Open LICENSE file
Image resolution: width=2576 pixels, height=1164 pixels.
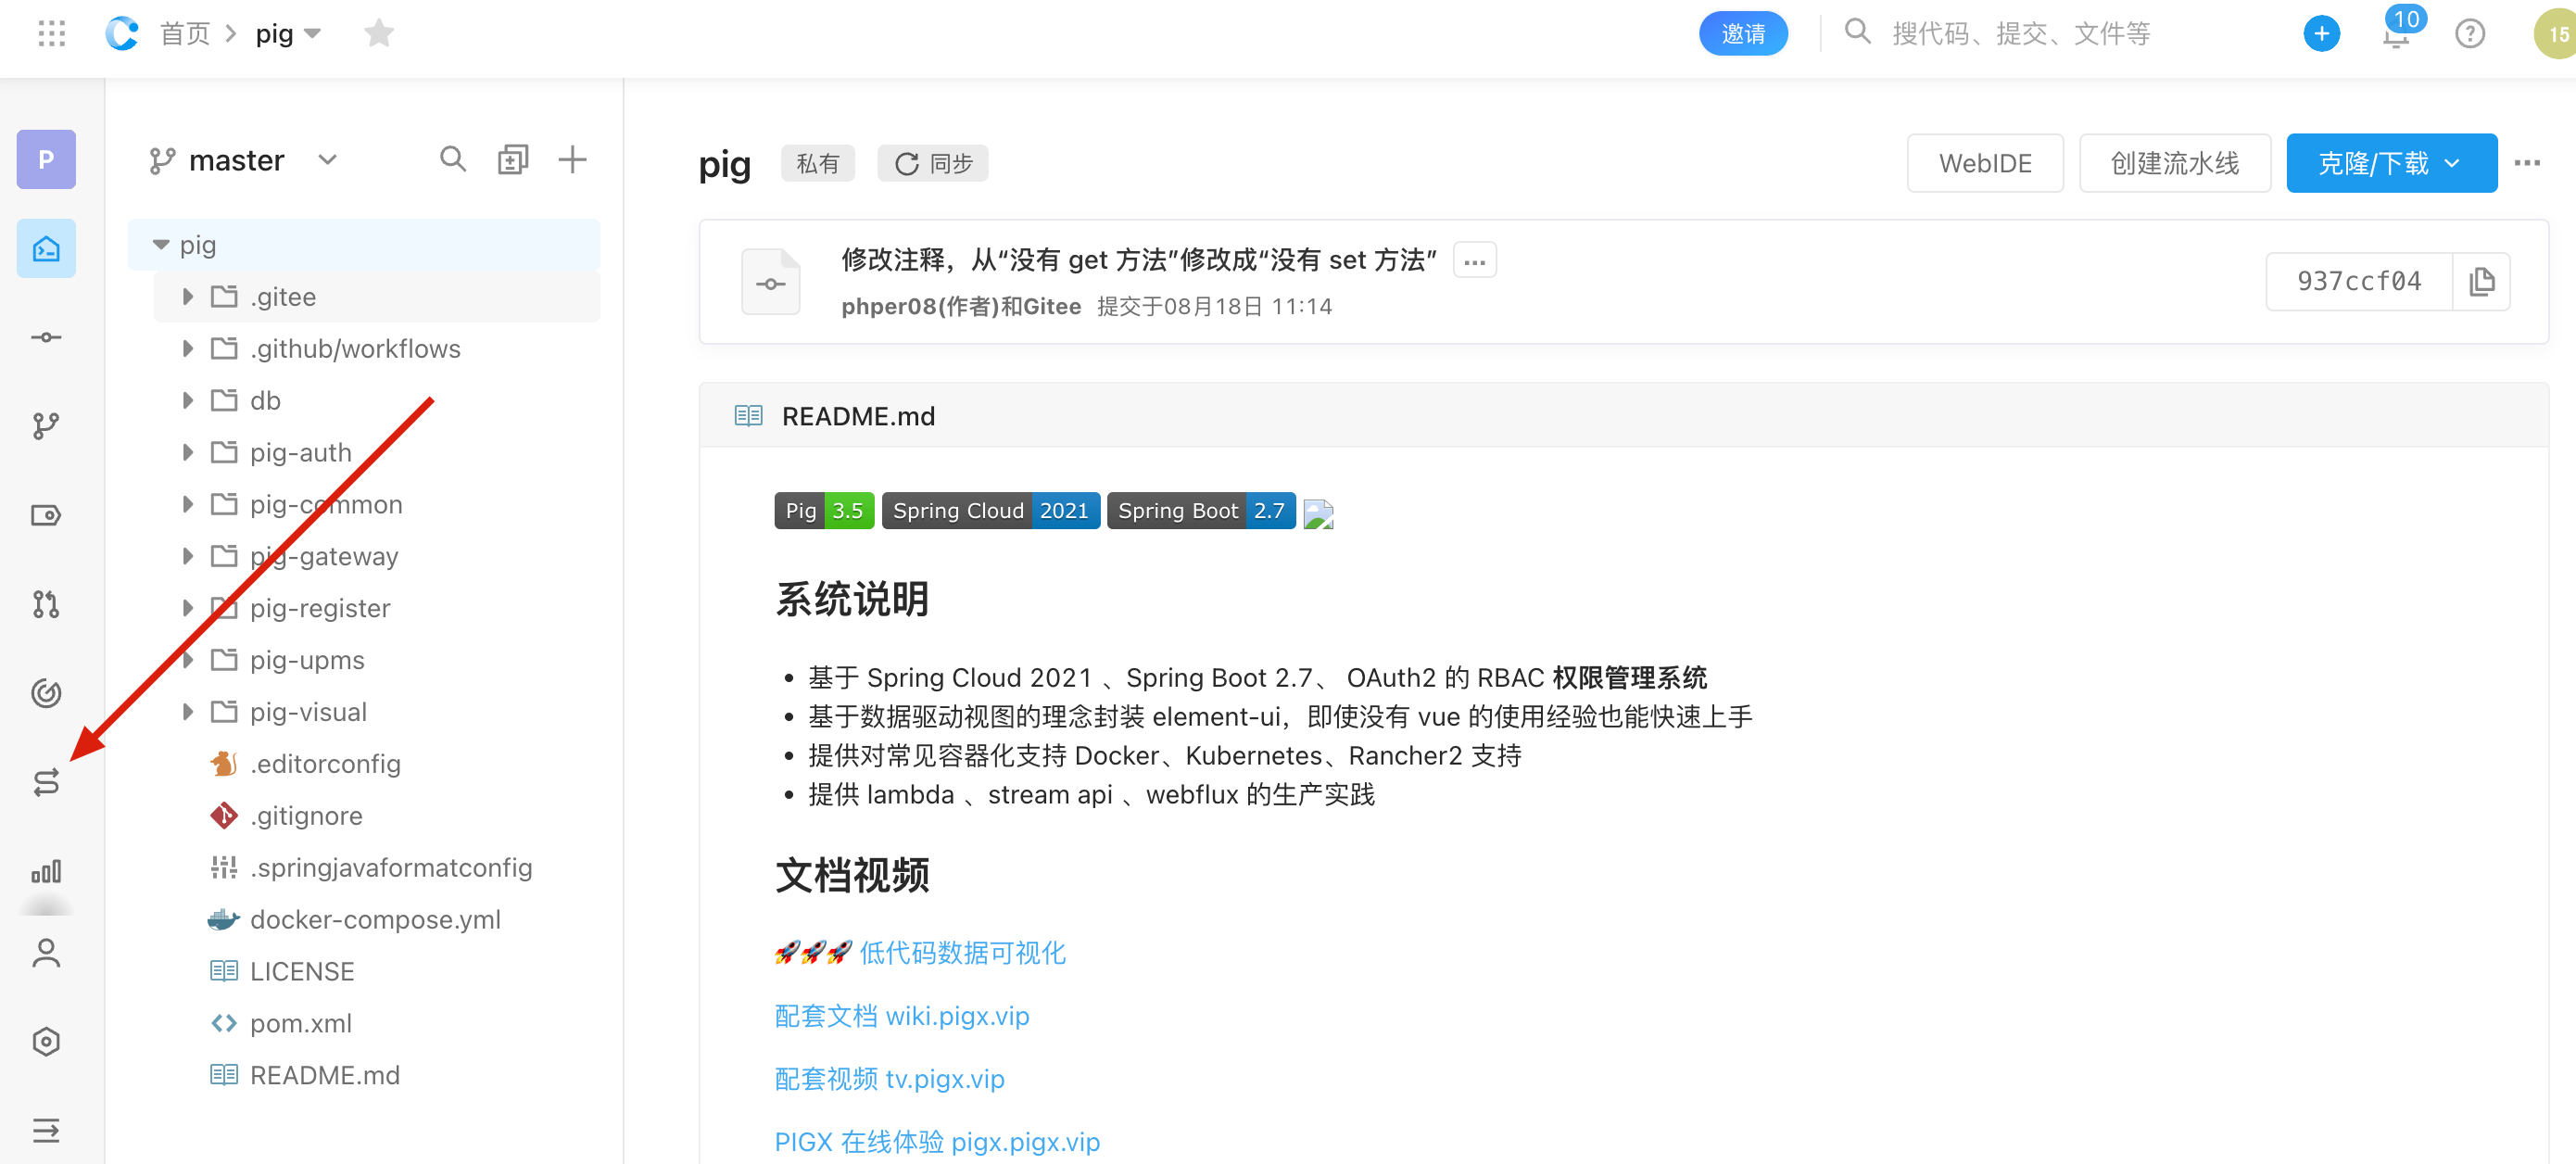pos(302,972)
